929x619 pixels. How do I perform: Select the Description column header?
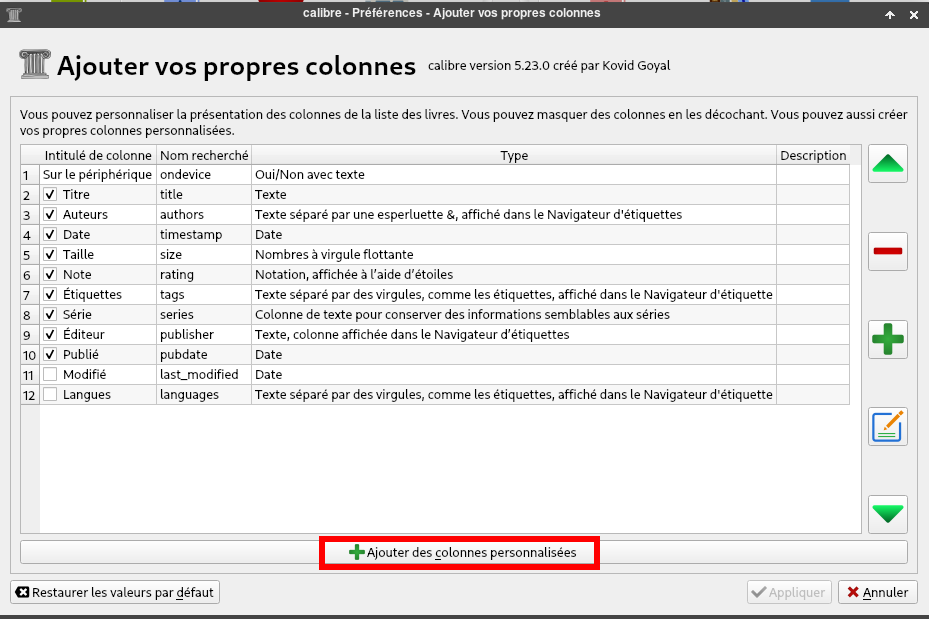(x=813, y=155)
